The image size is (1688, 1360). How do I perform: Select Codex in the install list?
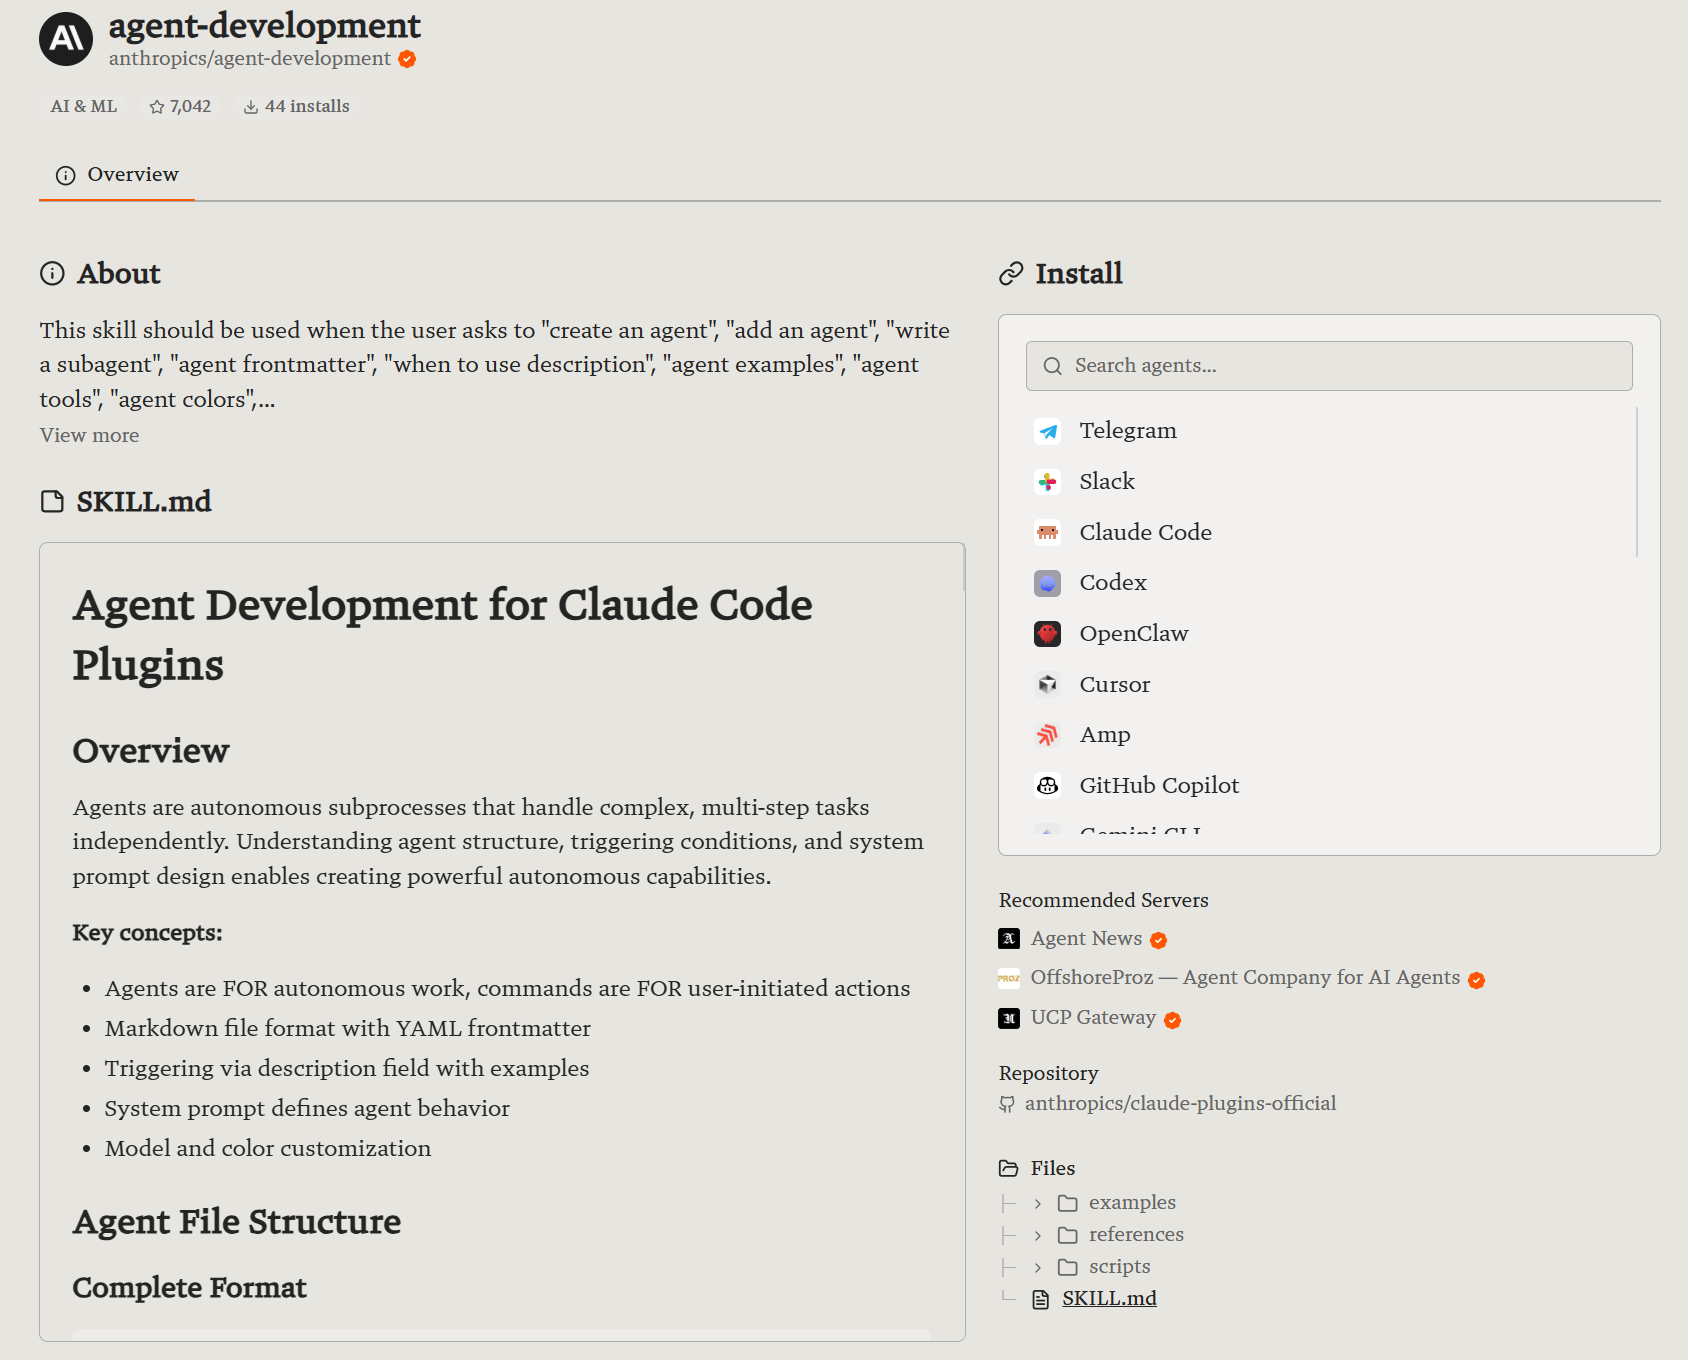1329,583
